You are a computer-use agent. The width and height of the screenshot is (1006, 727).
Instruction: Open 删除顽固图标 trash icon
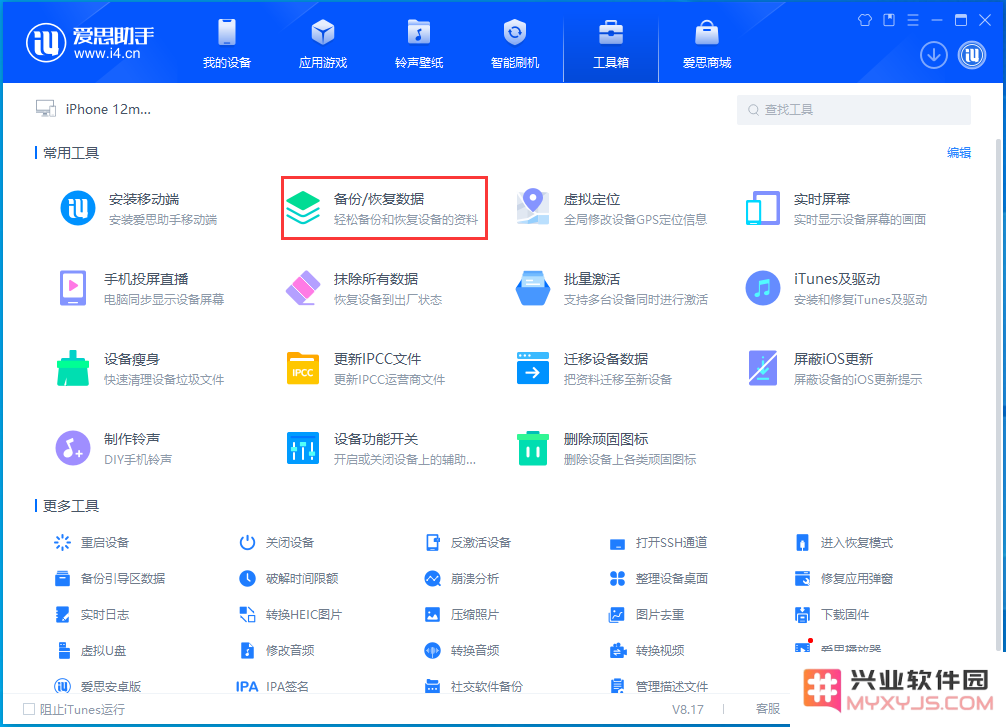[533, 448]
